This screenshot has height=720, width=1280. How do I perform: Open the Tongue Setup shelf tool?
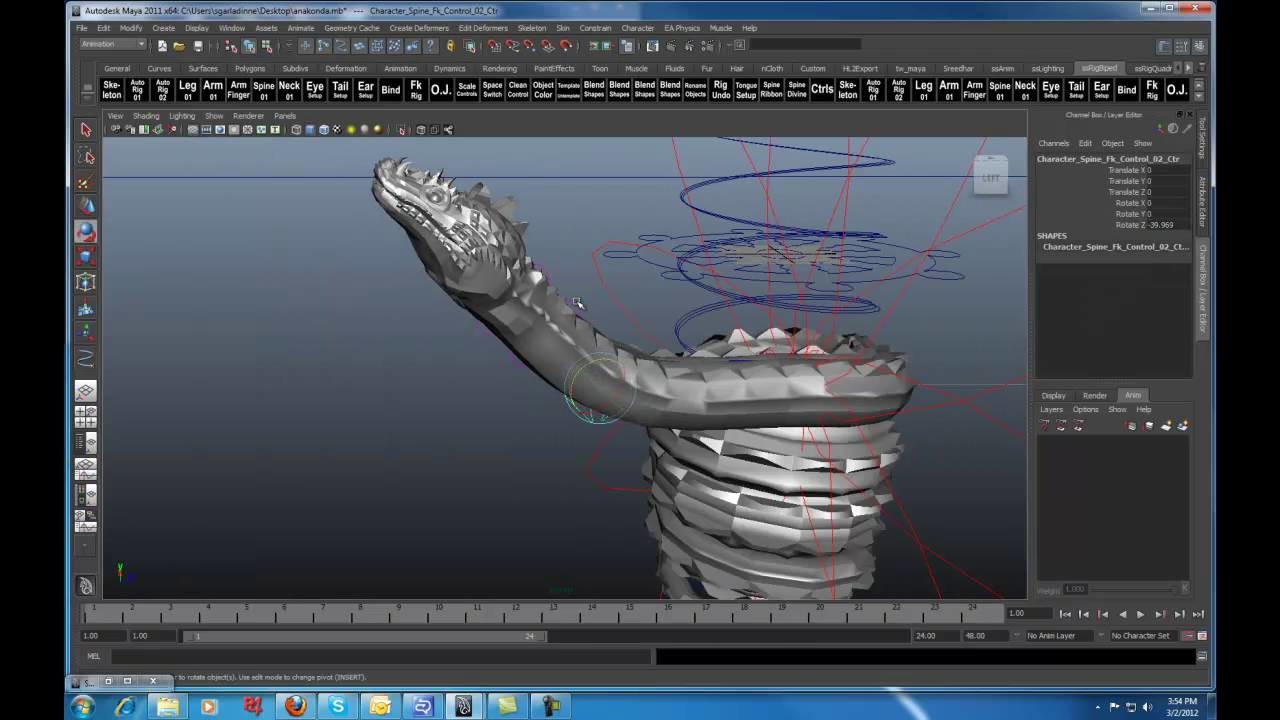coord(746,90)
